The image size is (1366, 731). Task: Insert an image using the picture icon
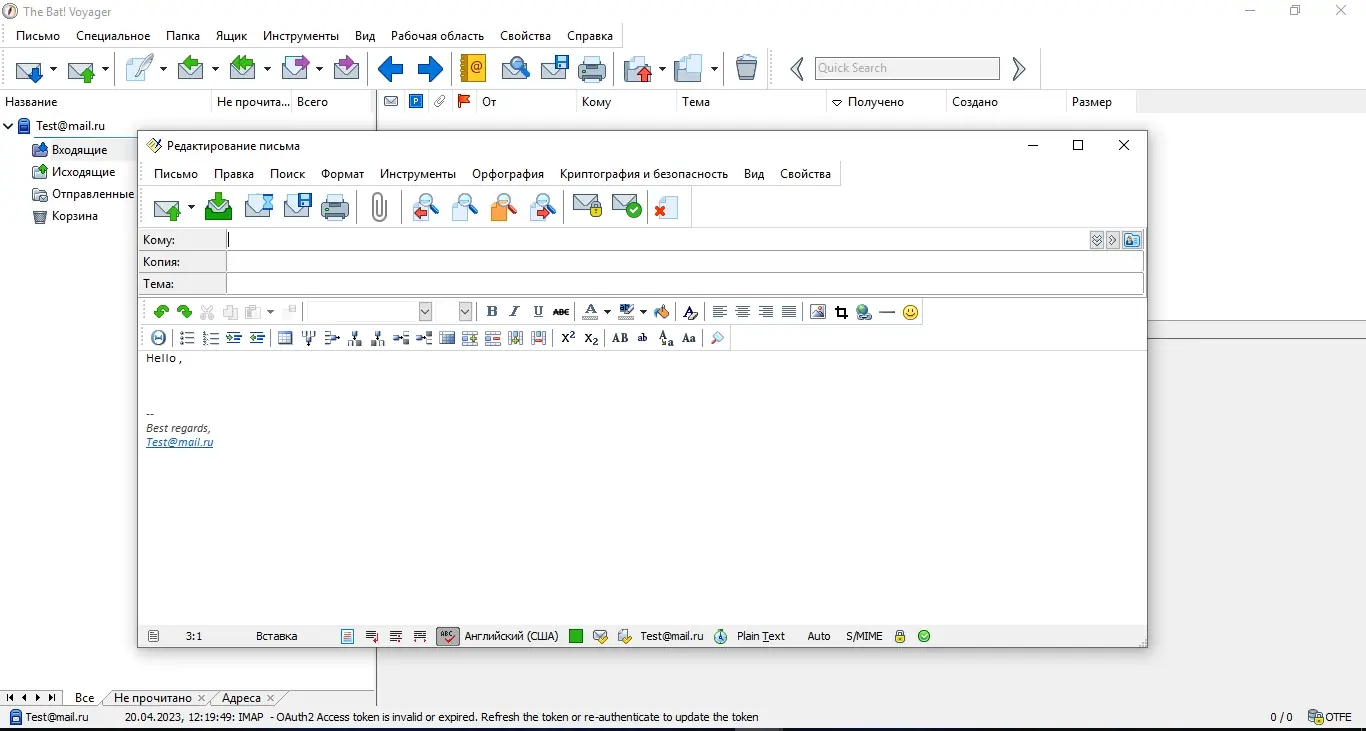[818, 312]
